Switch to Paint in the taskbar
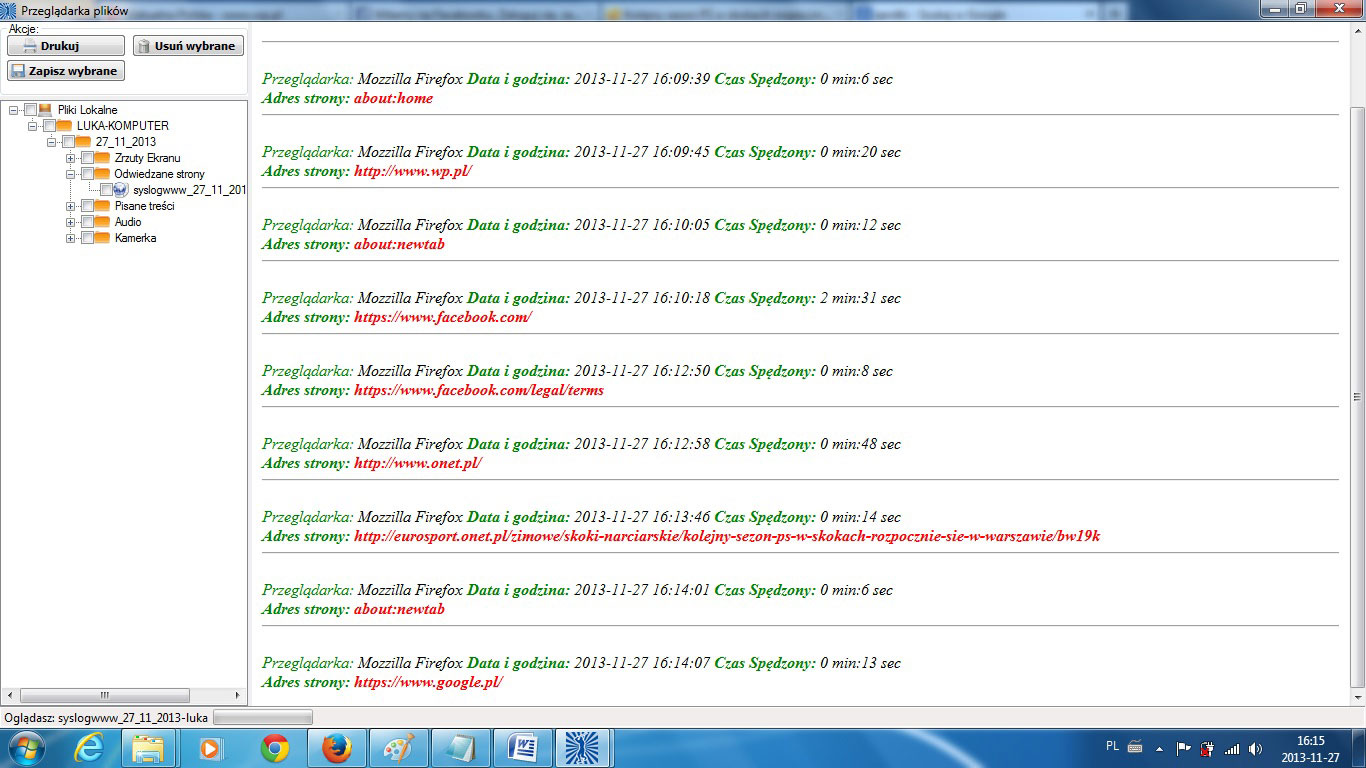The height and width of the screenshot is (768, 1366). click(398, 748)
